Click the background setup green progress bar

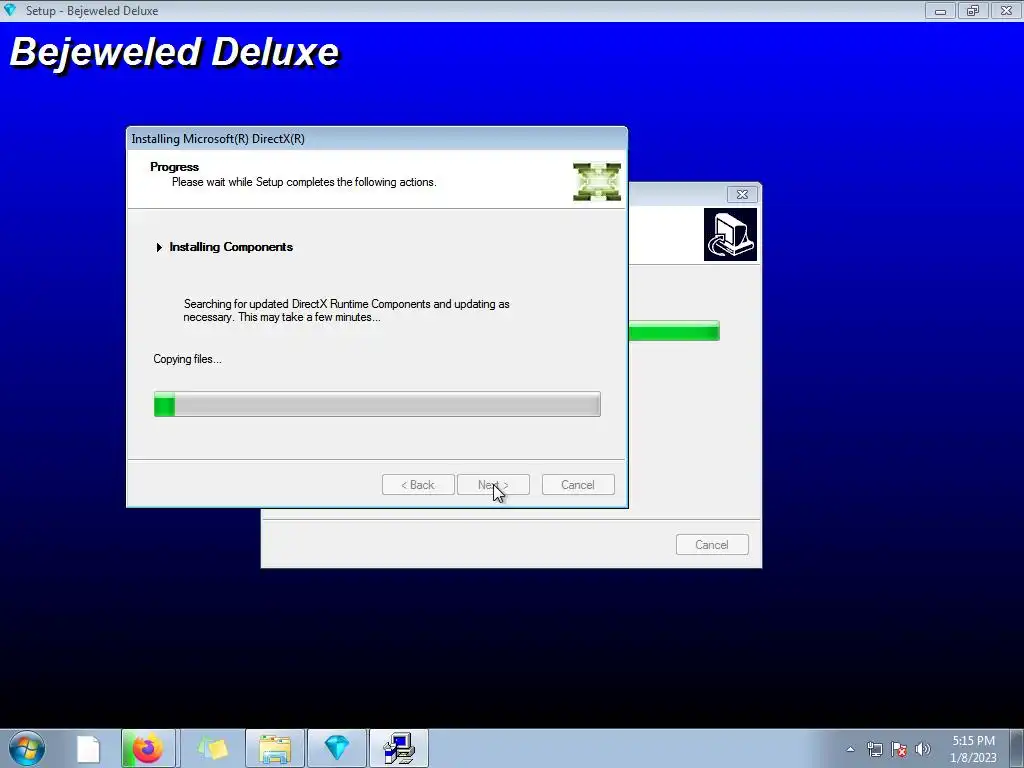[x=674, y=331]
